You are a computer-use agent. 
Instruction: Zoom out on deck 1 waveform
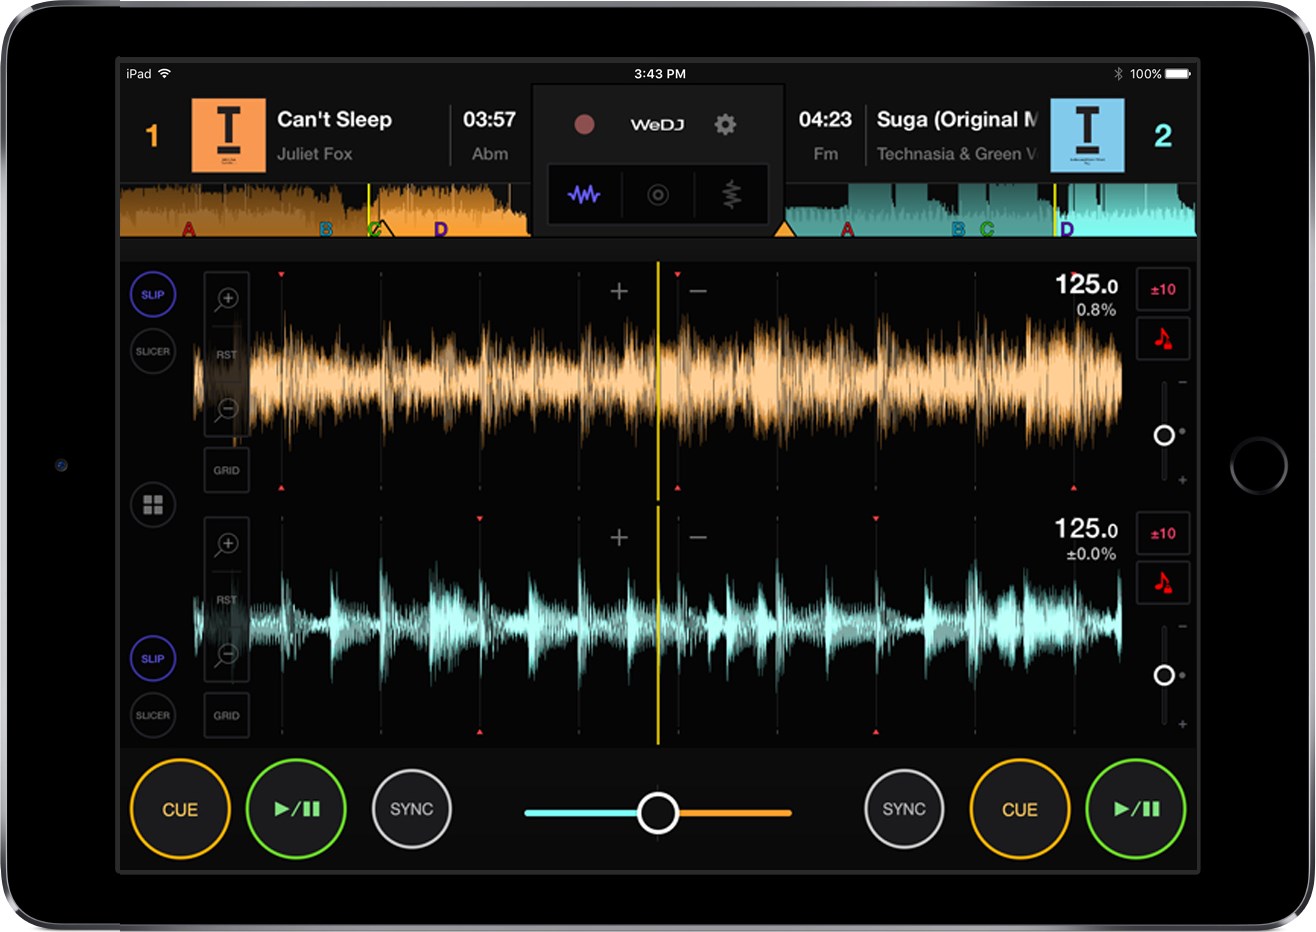(x=227, y=410)
